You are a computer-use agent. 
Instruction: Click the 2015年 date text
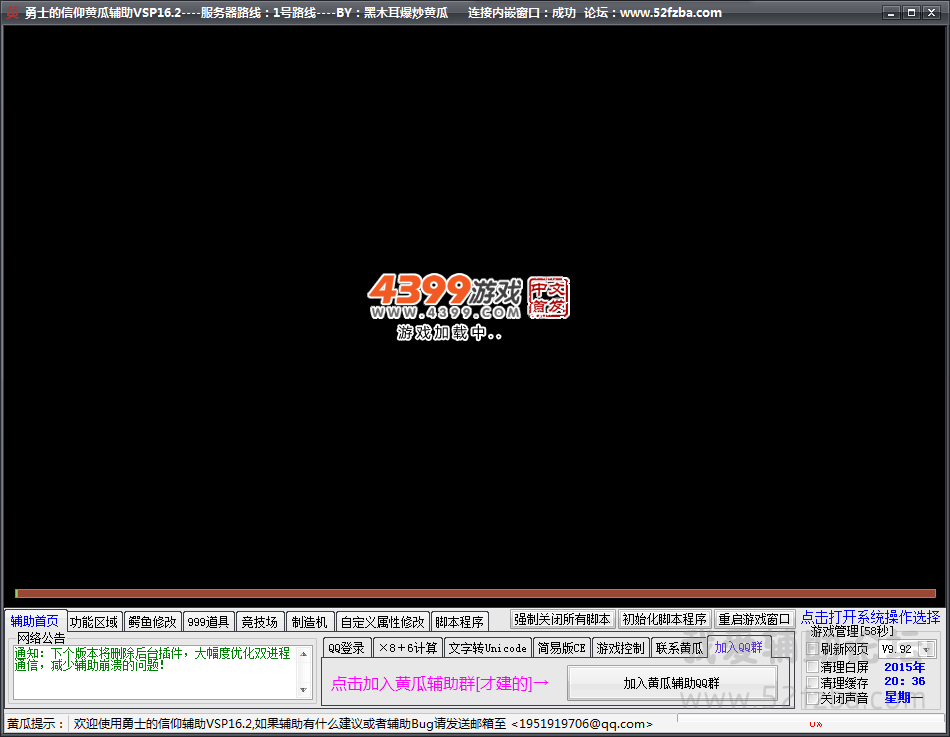pyautogui.click(x=905, y=667)
